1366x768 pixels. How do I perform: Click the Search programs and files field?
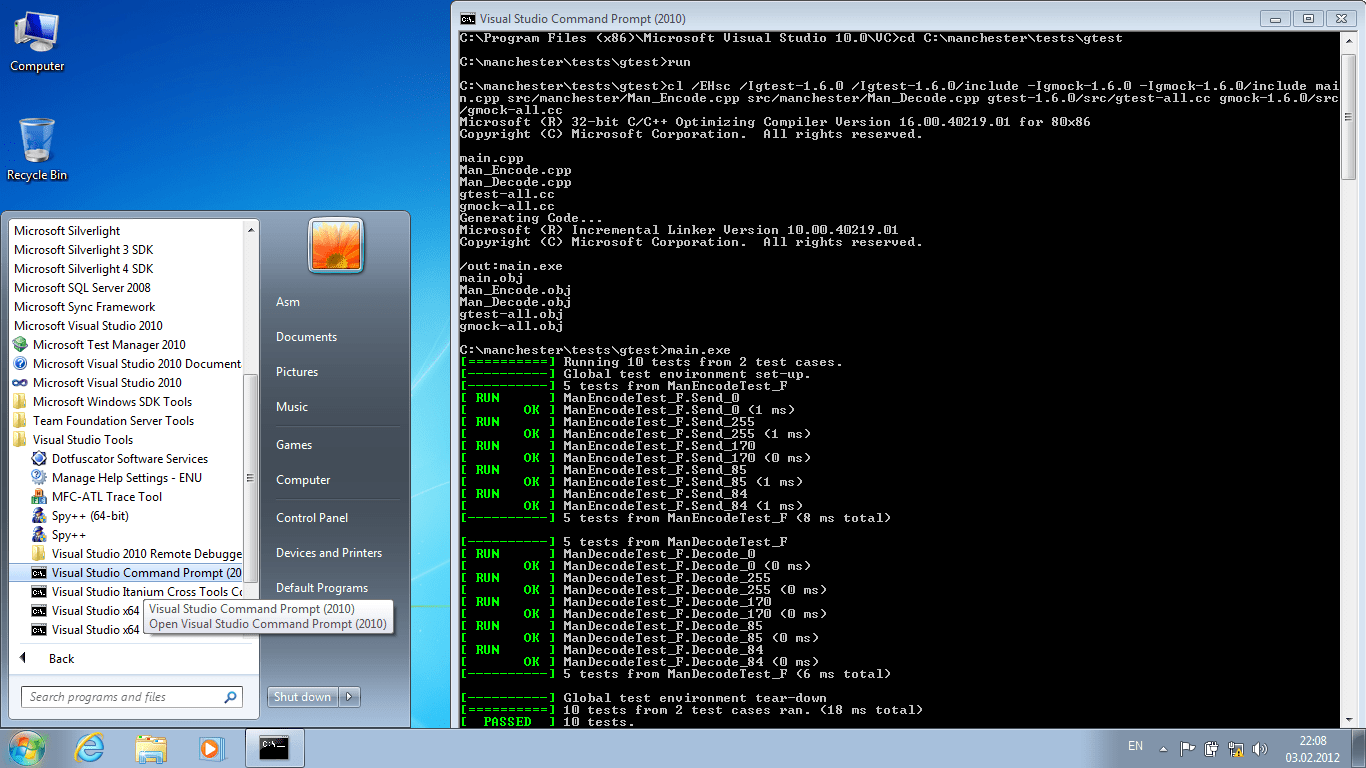click(131, 697)
